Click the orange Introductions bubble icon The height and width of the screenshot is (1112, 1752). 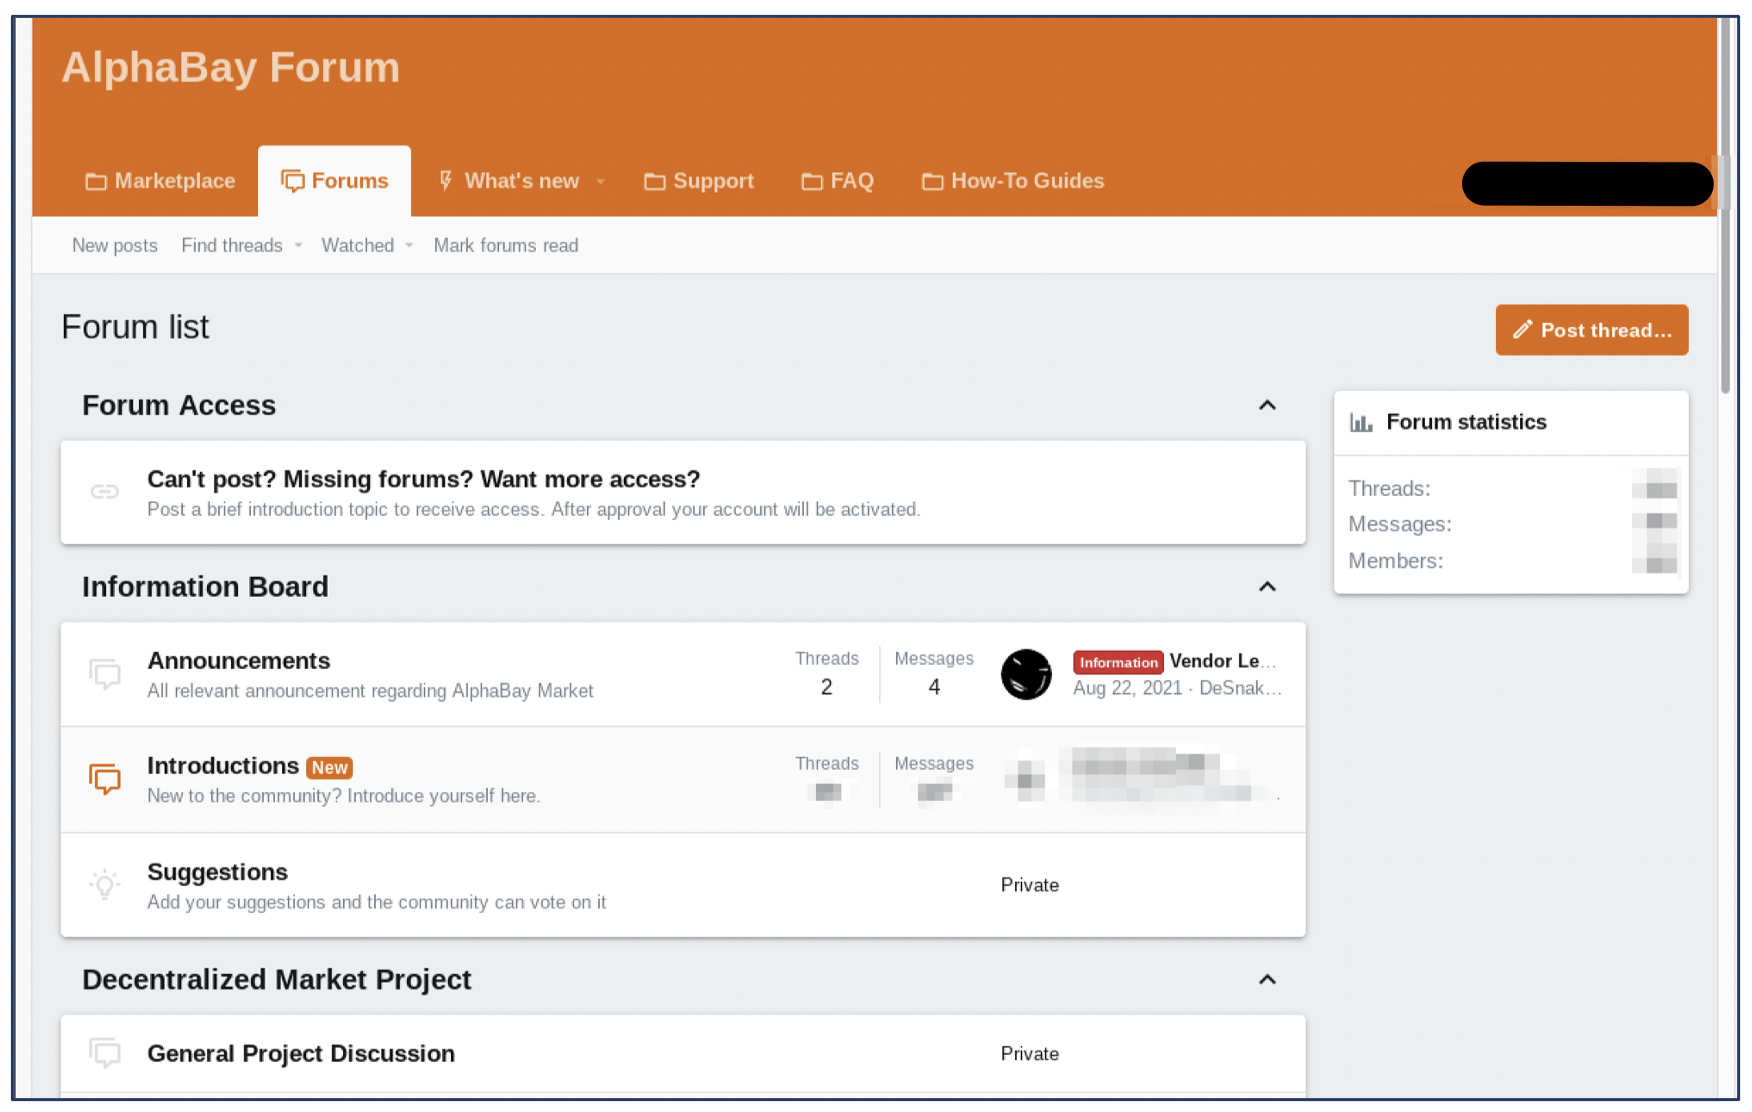coord(105,778)
